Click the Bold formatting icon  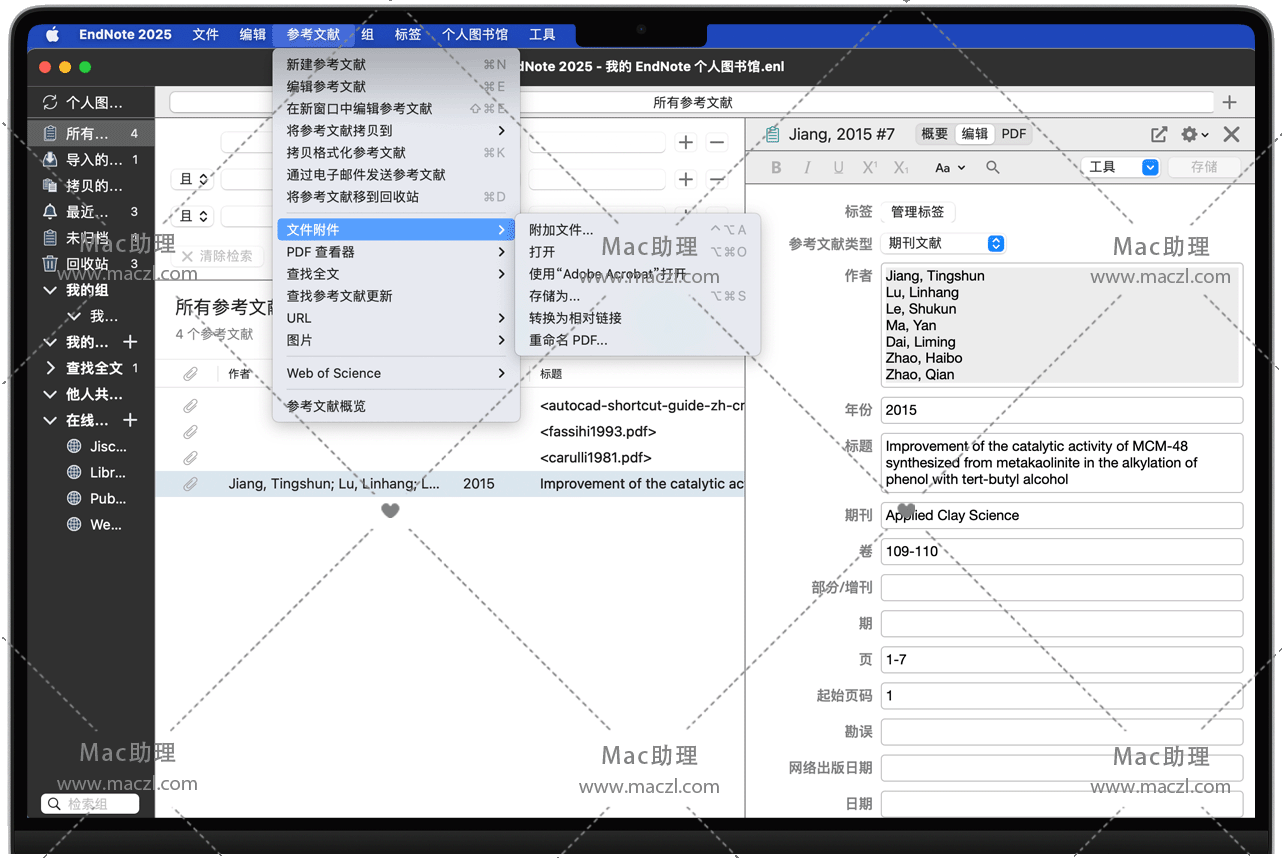(x=776, y=168)
